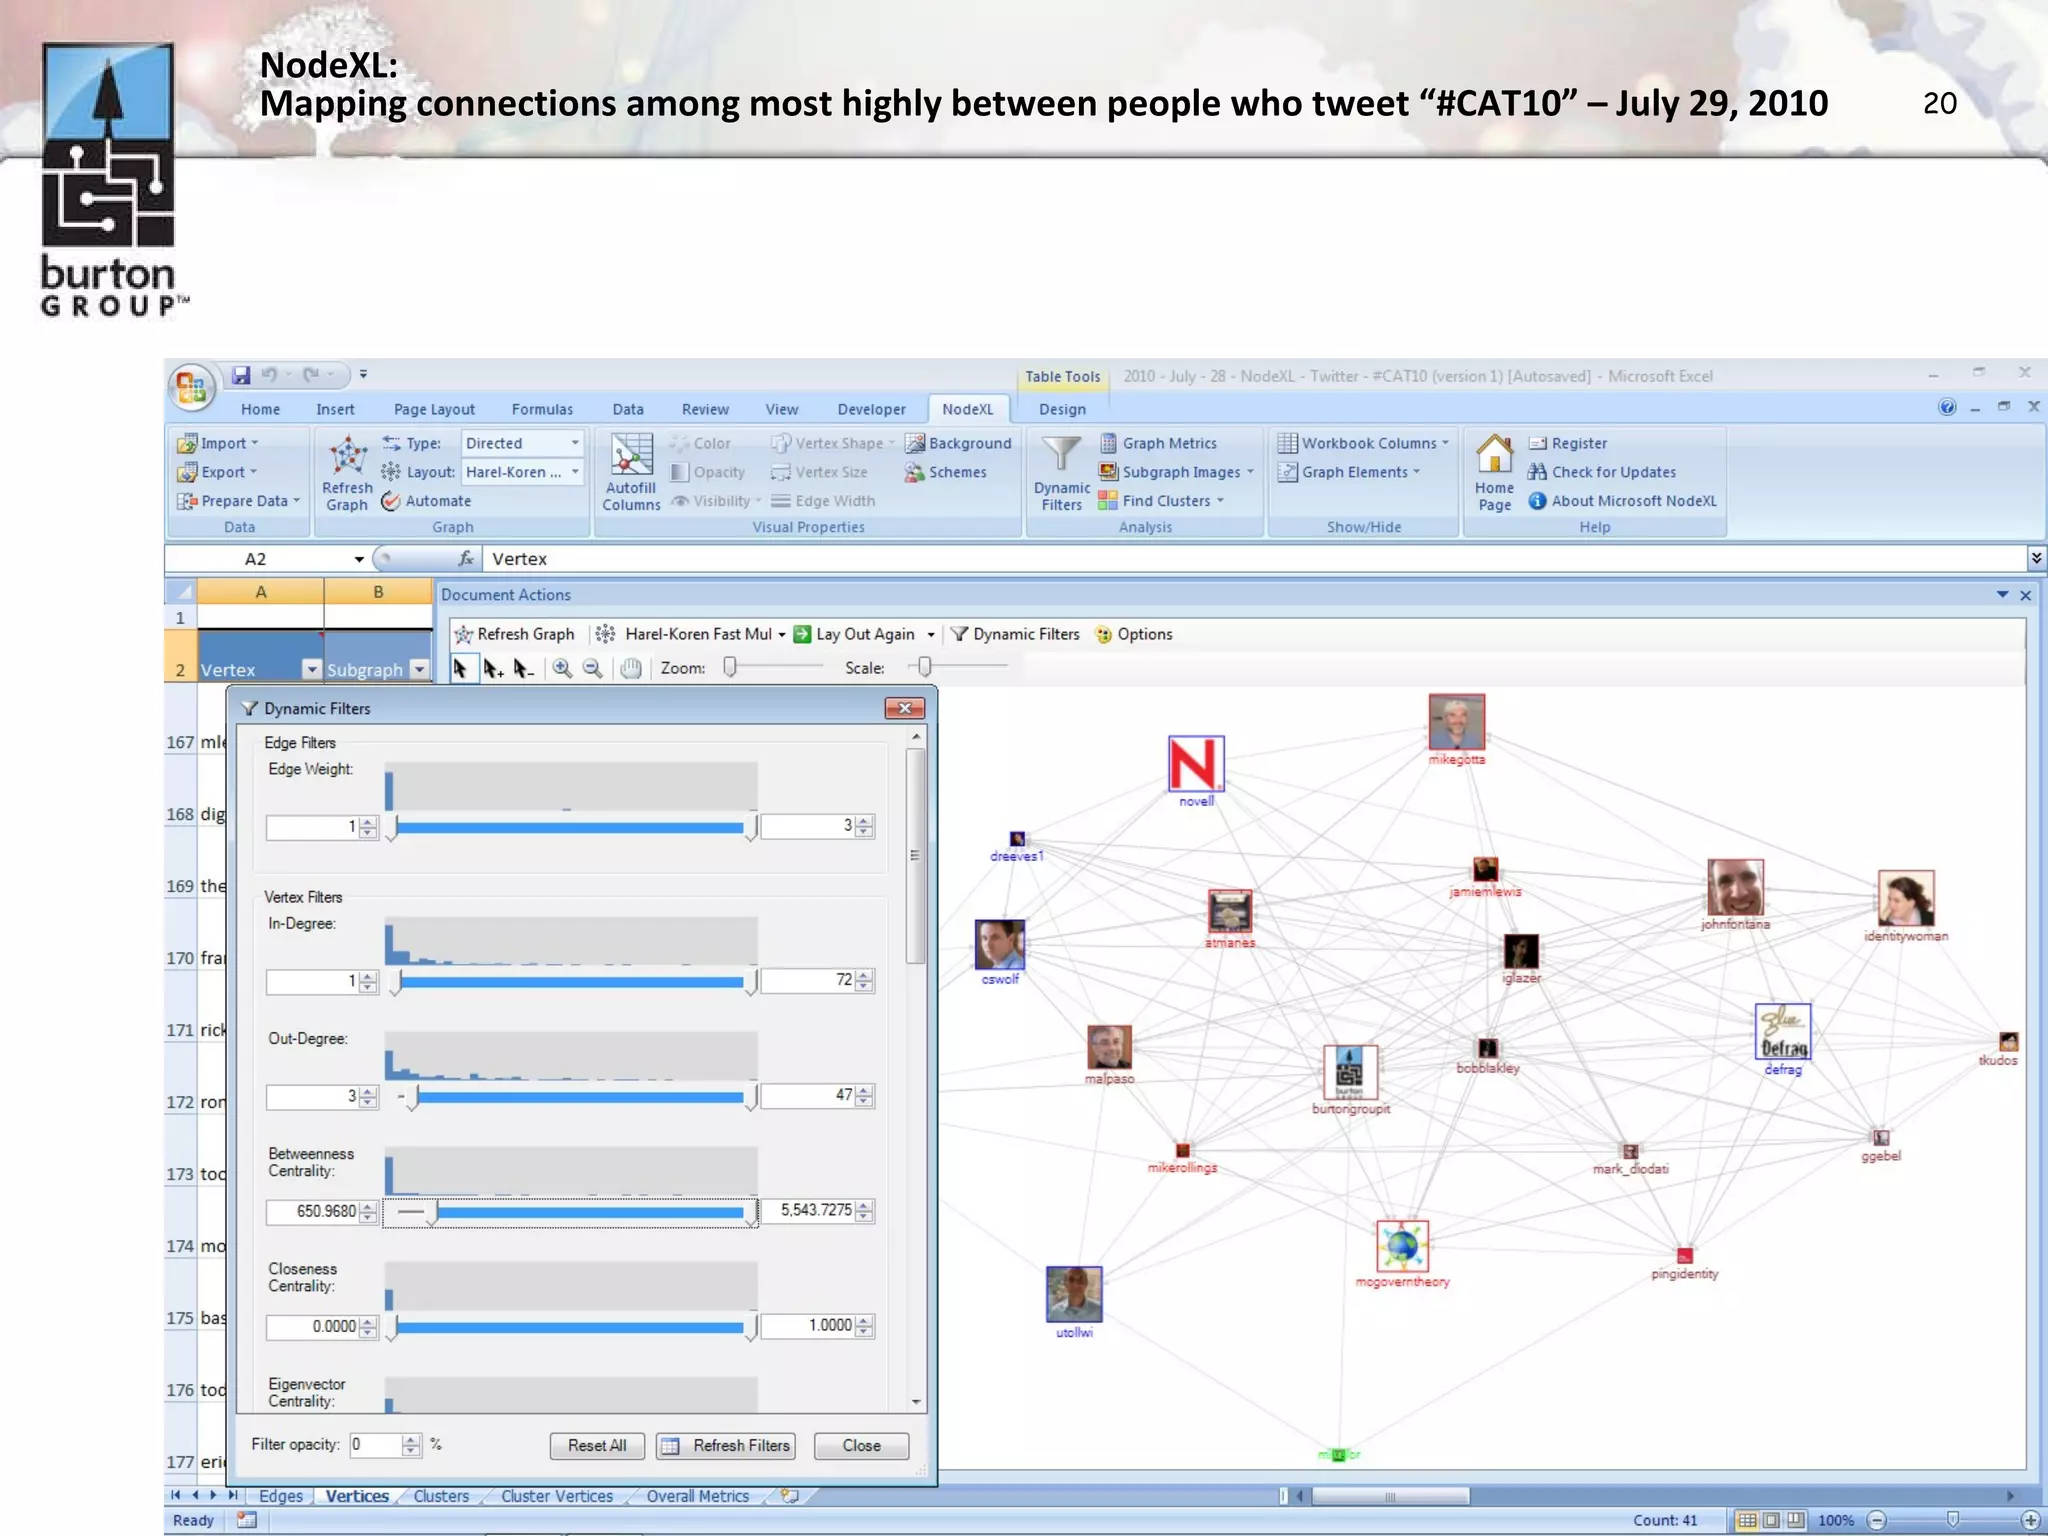Click the Autofill Columns icon

click(631, 472)
